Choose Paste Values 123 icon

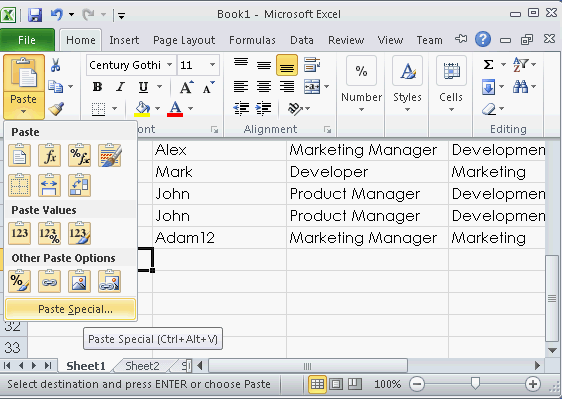tap(19, 233)
